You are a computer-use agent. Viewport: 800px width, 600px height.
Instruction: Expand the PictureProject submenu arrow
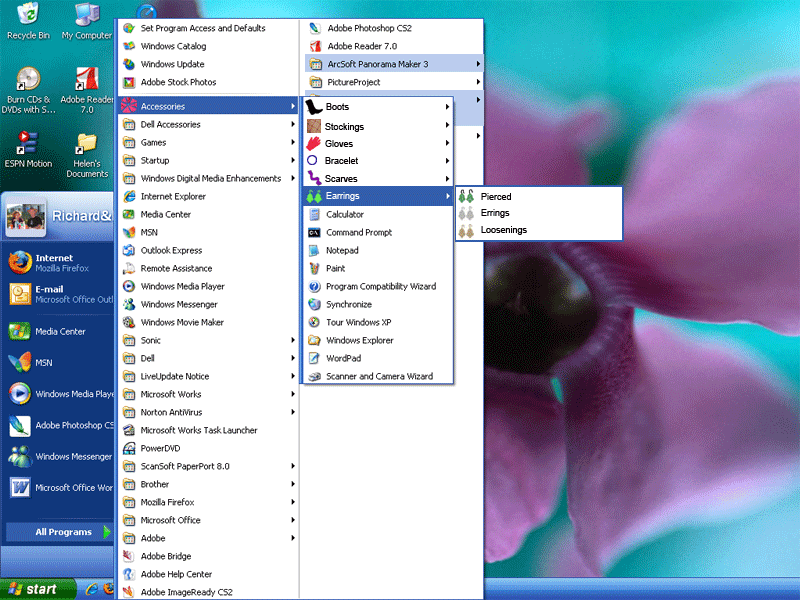coord(478,82)
